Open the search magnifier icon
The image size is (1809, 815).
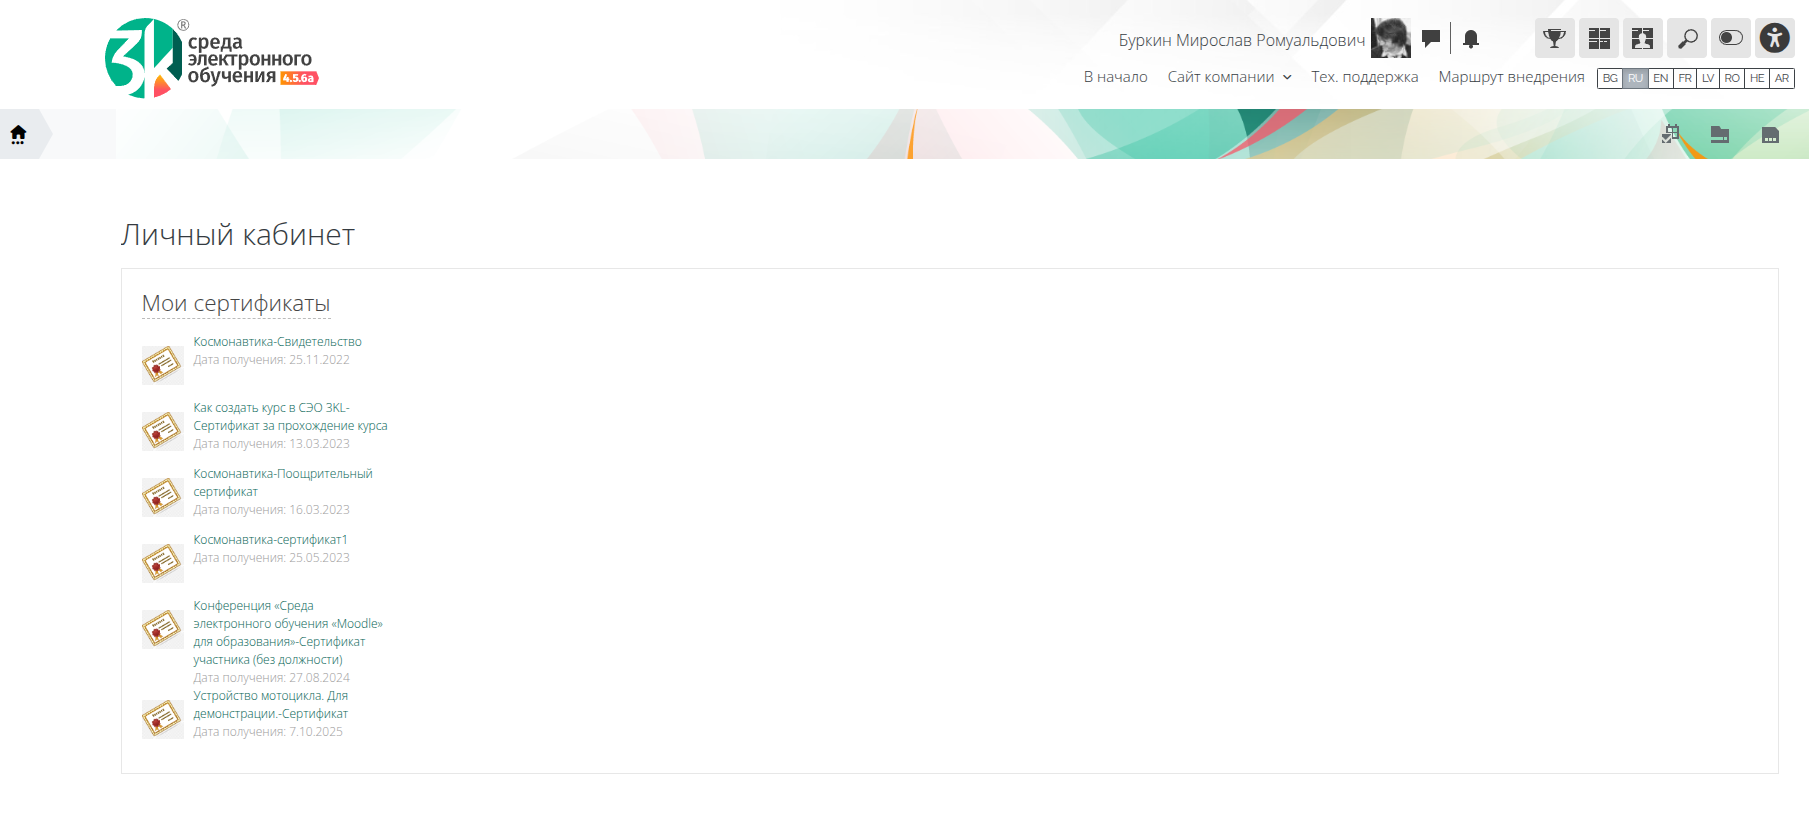[x=1687, y=39]
